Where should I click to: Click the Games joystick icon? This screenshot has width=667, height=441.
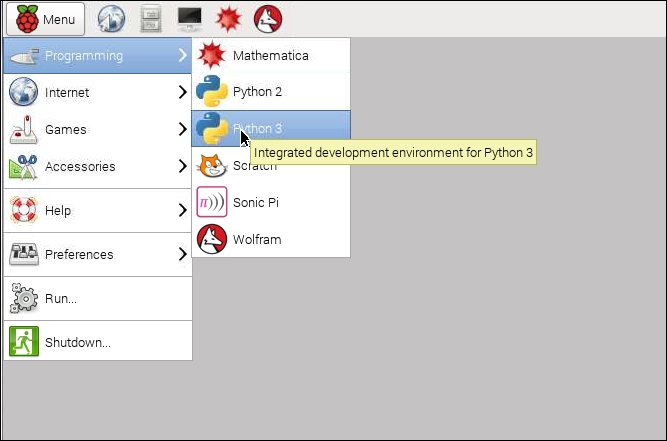pyautogui.click(x=24, y=129)
